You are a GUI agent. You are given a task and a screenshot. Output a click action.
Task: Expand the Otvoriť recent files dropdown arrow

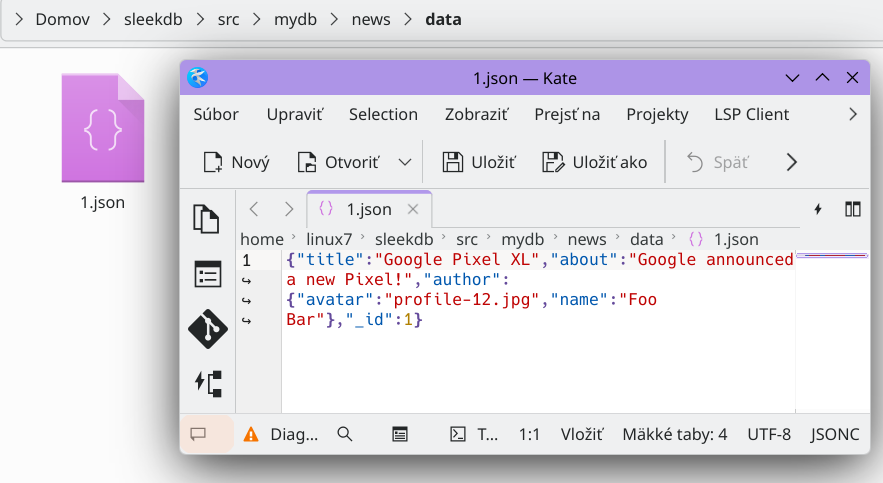[x=405, y=162]
